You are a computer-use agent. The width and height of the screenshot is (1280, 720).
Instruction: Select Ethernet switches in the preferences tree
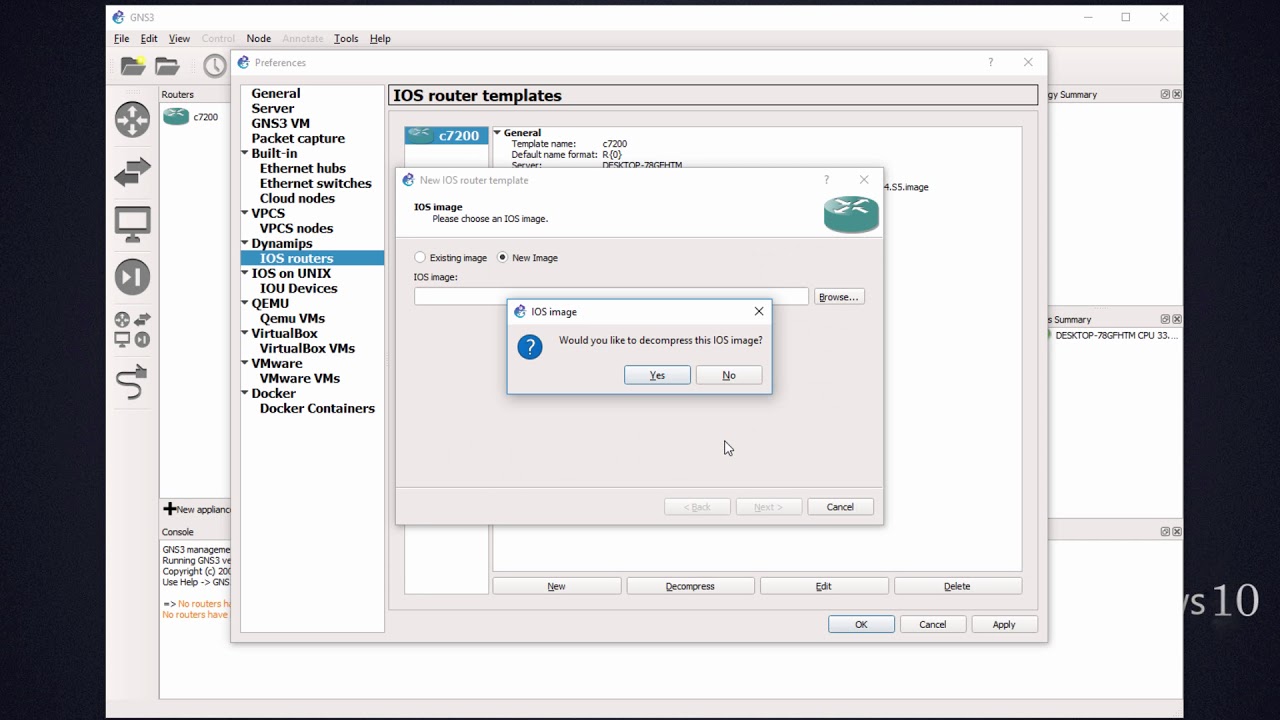click(316, 183)
